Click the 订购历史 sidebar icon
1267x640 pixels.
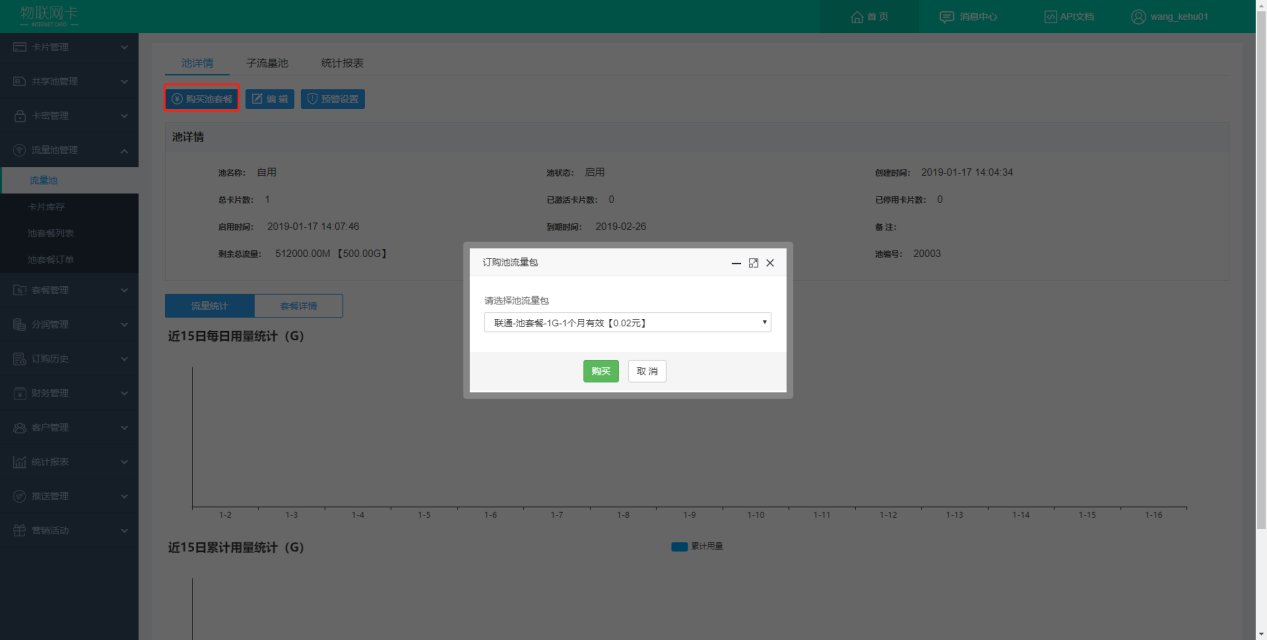point(19,358)
